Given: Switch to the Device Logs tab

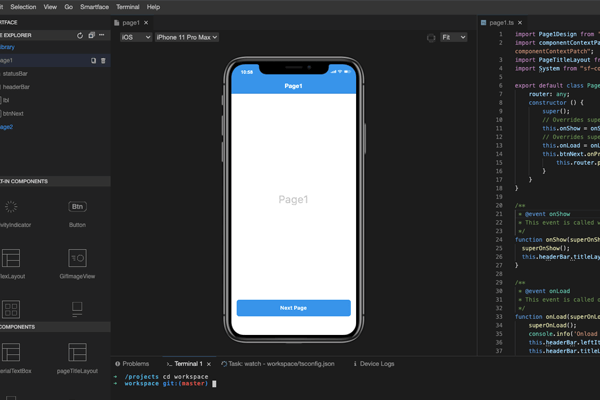Looking at the screenshot, I should [374, 364].
